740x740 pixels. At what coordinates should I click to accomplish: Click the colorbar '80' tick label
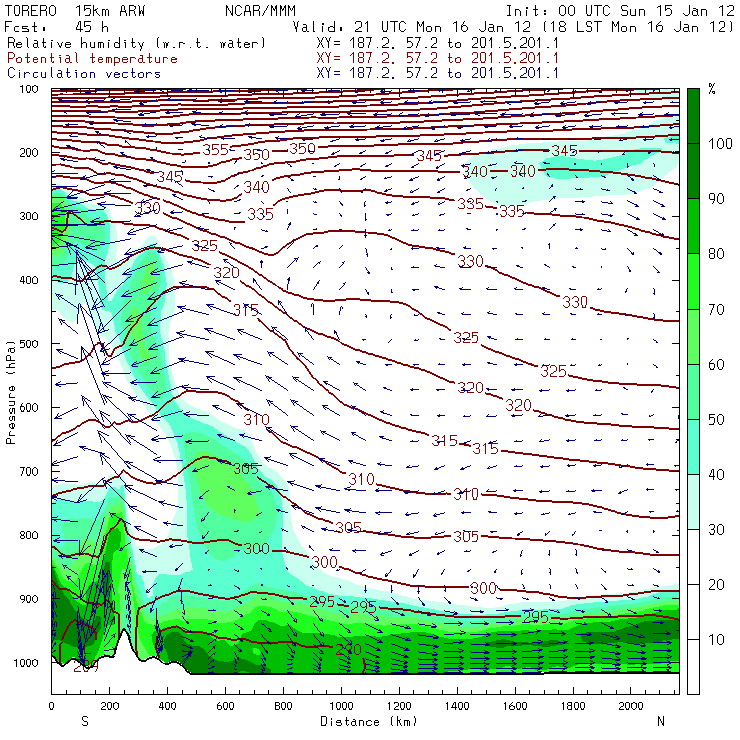[x=716, y=254]
